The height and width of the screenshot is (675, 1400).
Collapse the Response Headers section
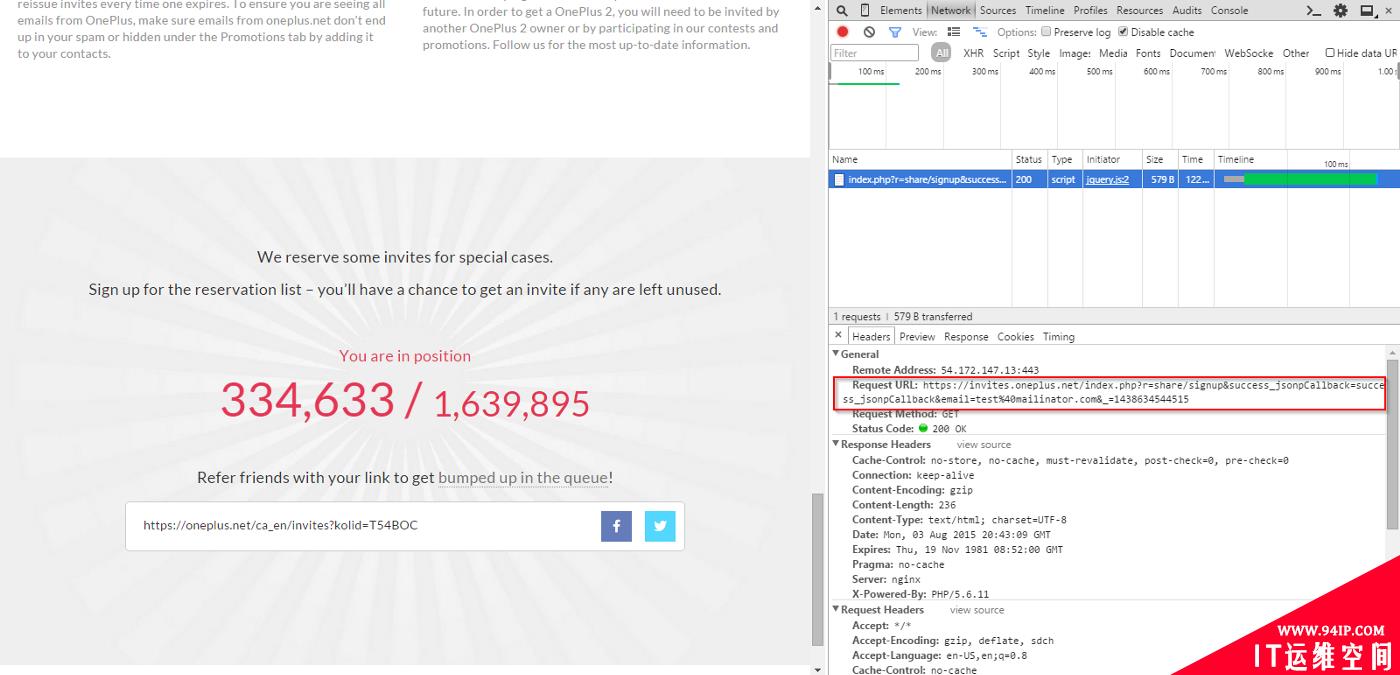pyautogui.click(x=836, y=444)
